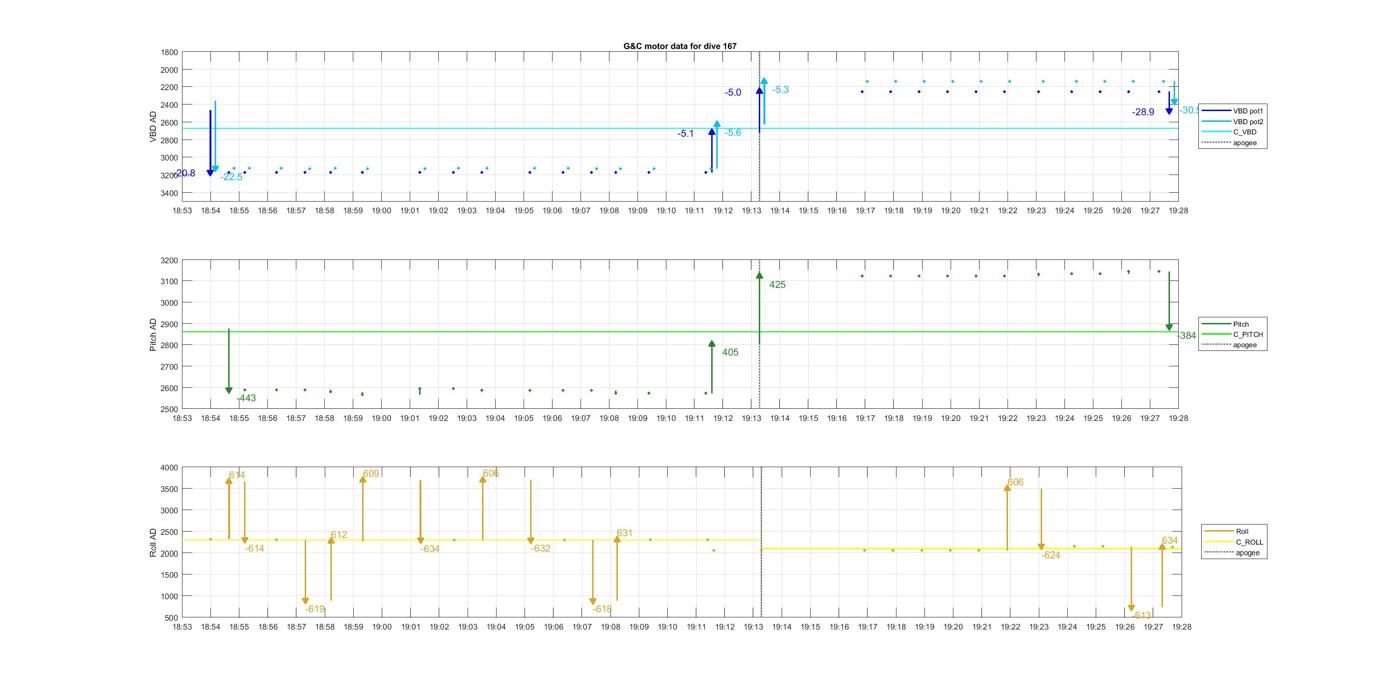The image size is (1400, 693).
Task: Click the '631' roll arrow label
Action: pos(625,533)
